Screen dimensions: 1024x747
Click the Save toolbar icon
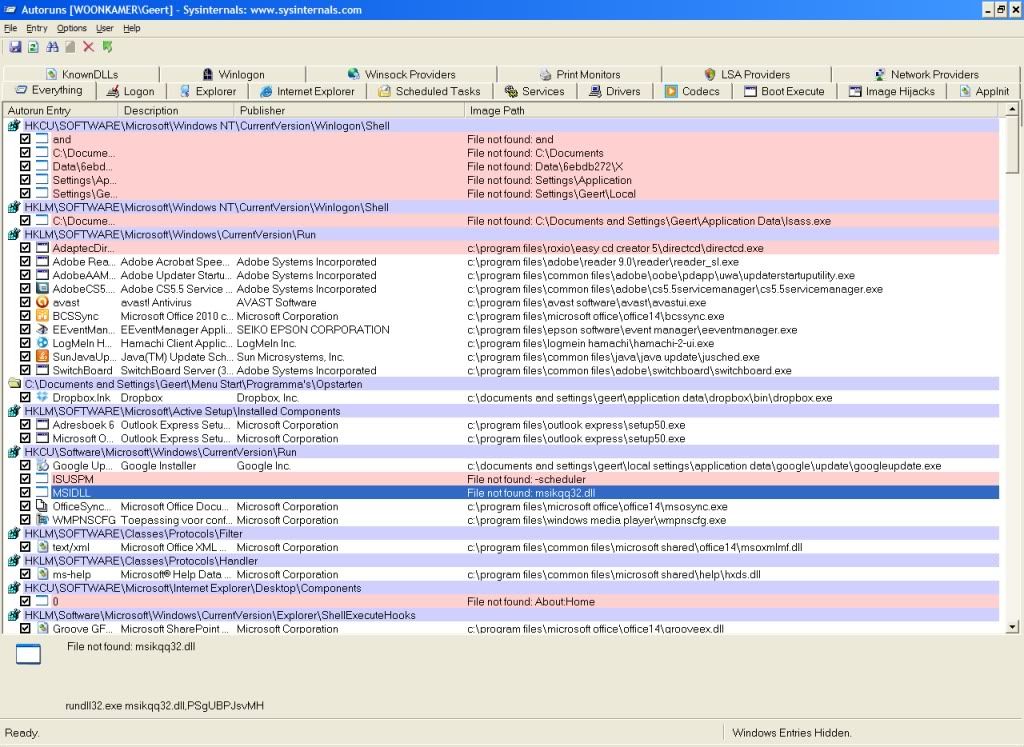pos(15,47)
